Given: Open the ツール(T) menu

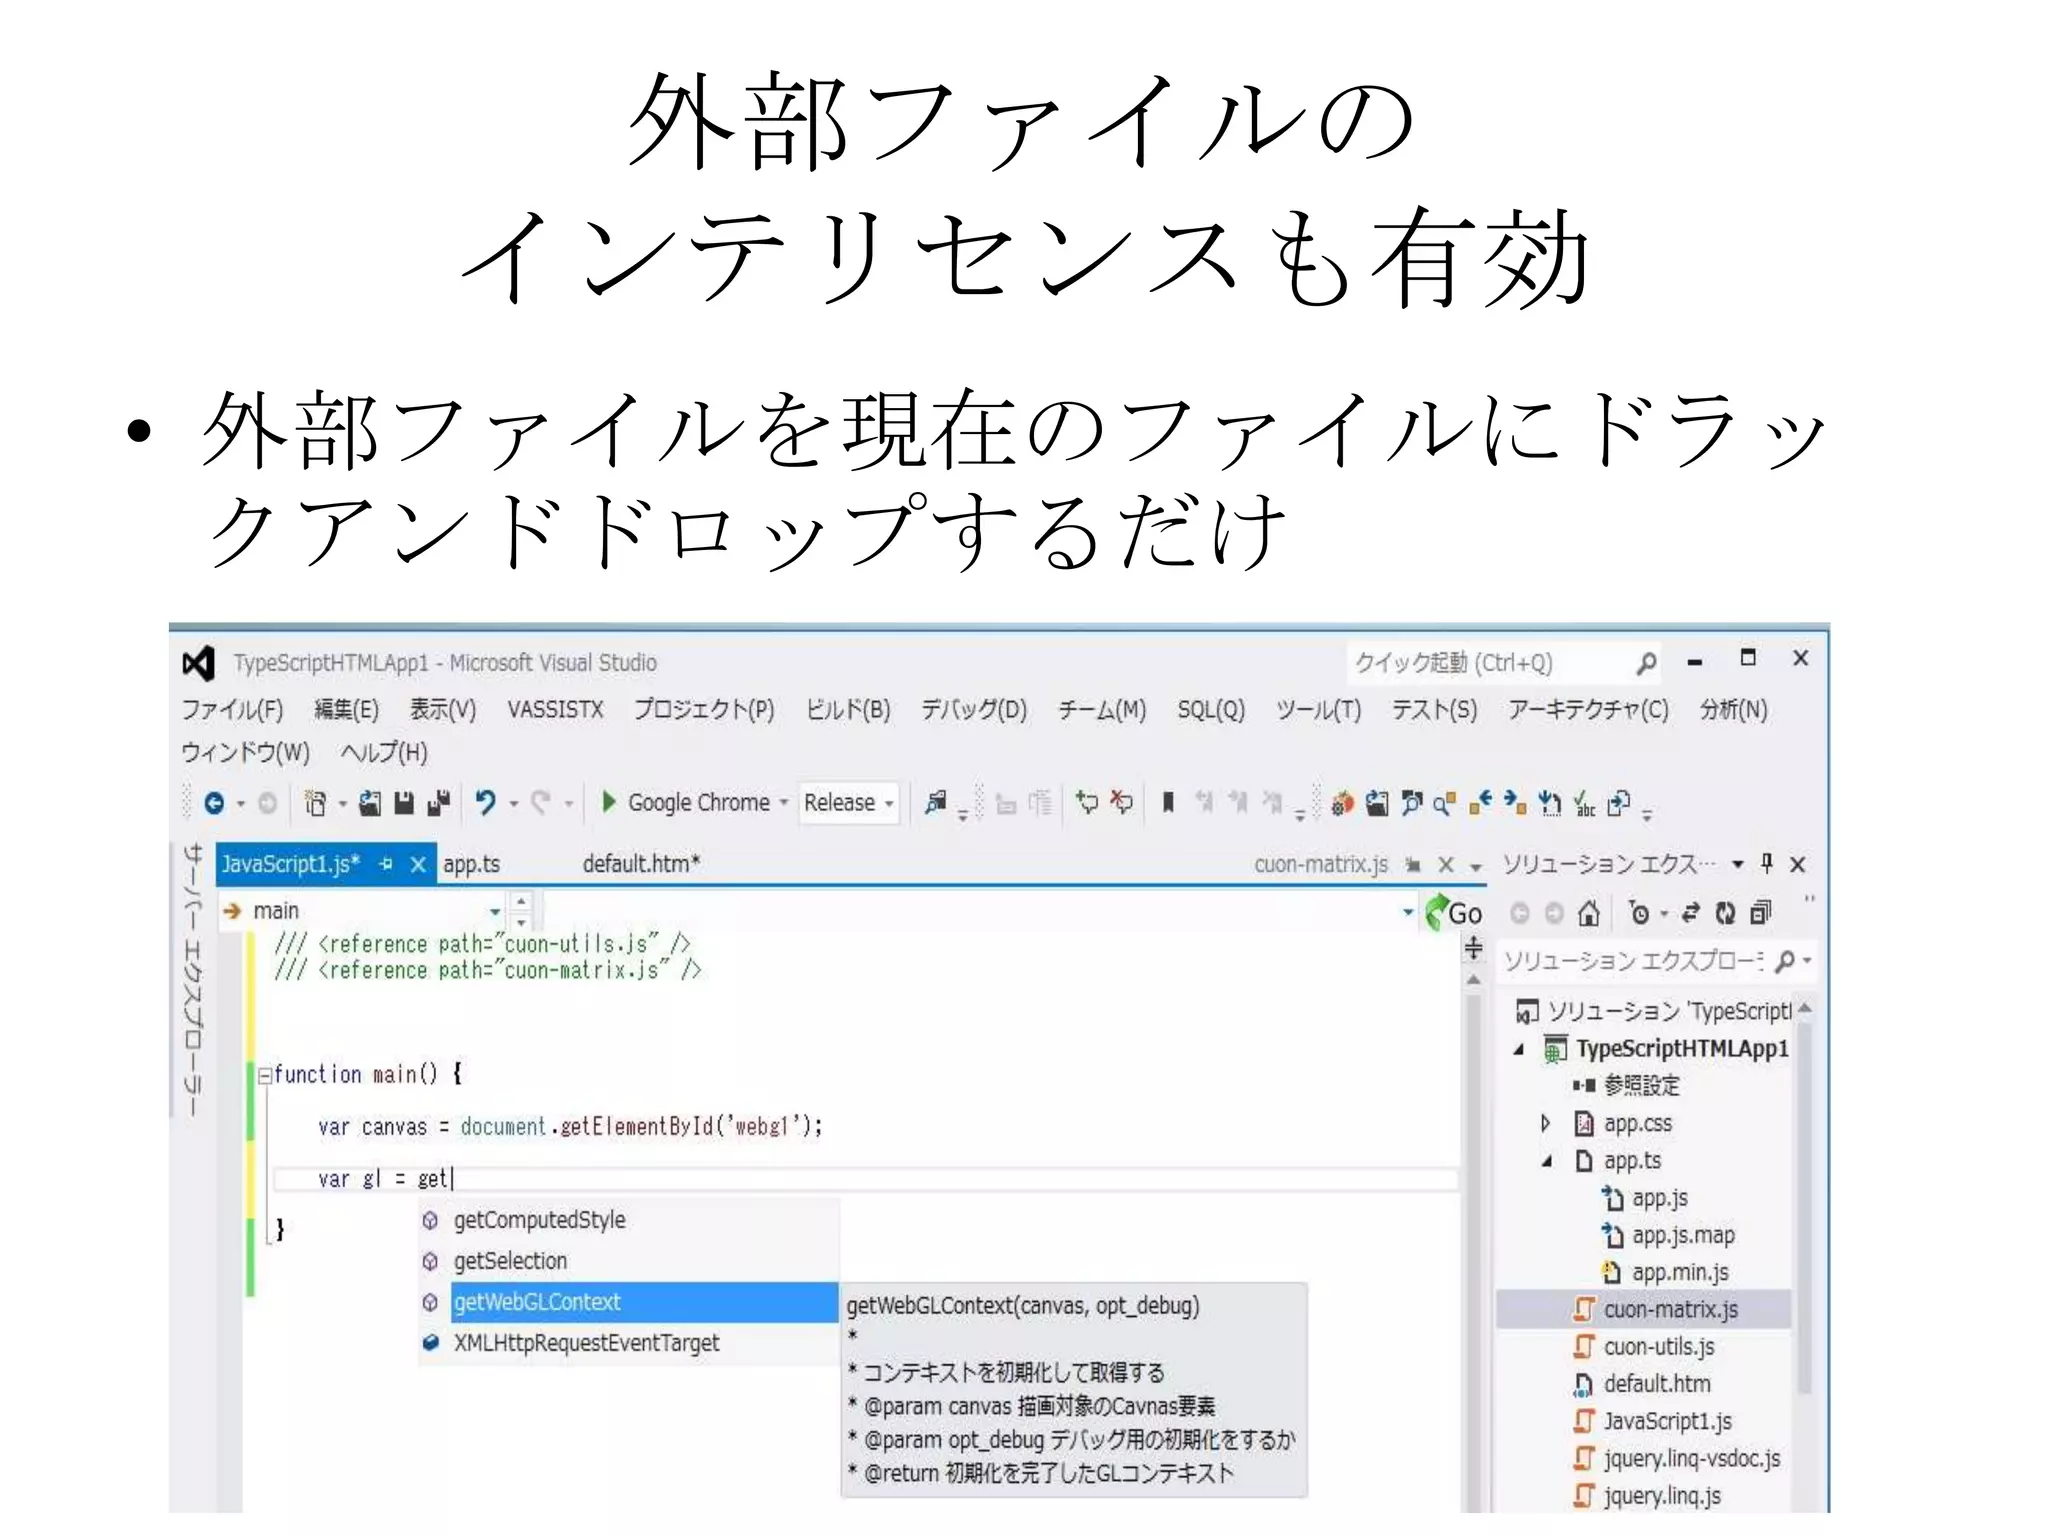Looking at the screenshot, I should tap(1319, 709).
